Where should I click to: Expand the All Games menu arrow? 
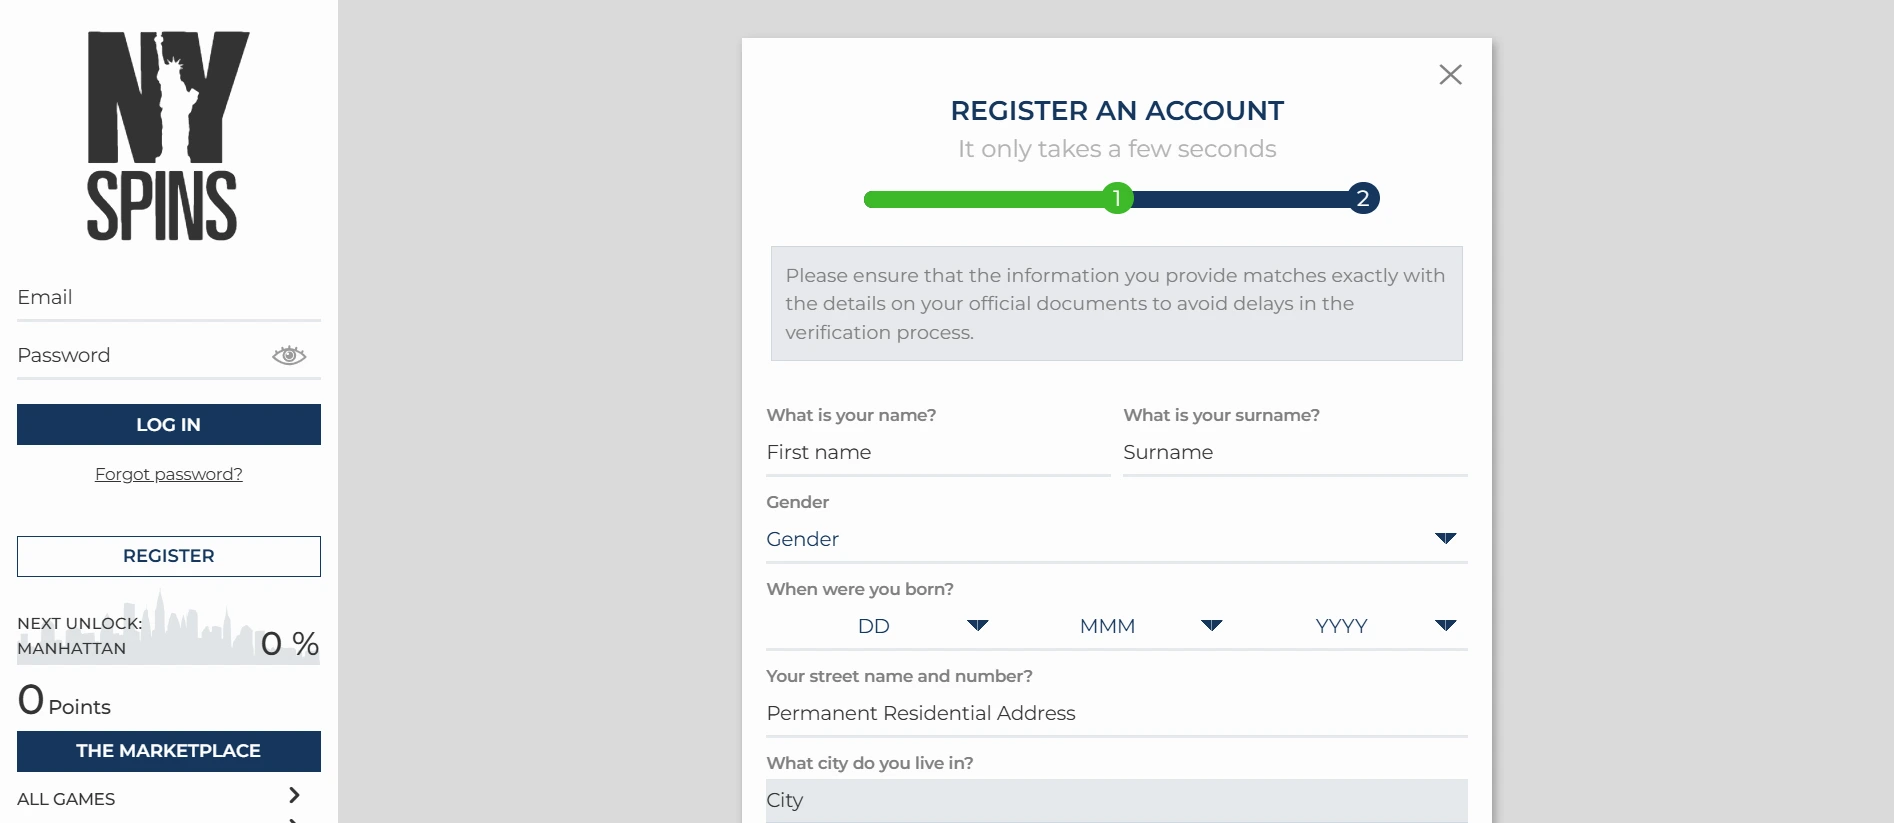tap(294, 795)
